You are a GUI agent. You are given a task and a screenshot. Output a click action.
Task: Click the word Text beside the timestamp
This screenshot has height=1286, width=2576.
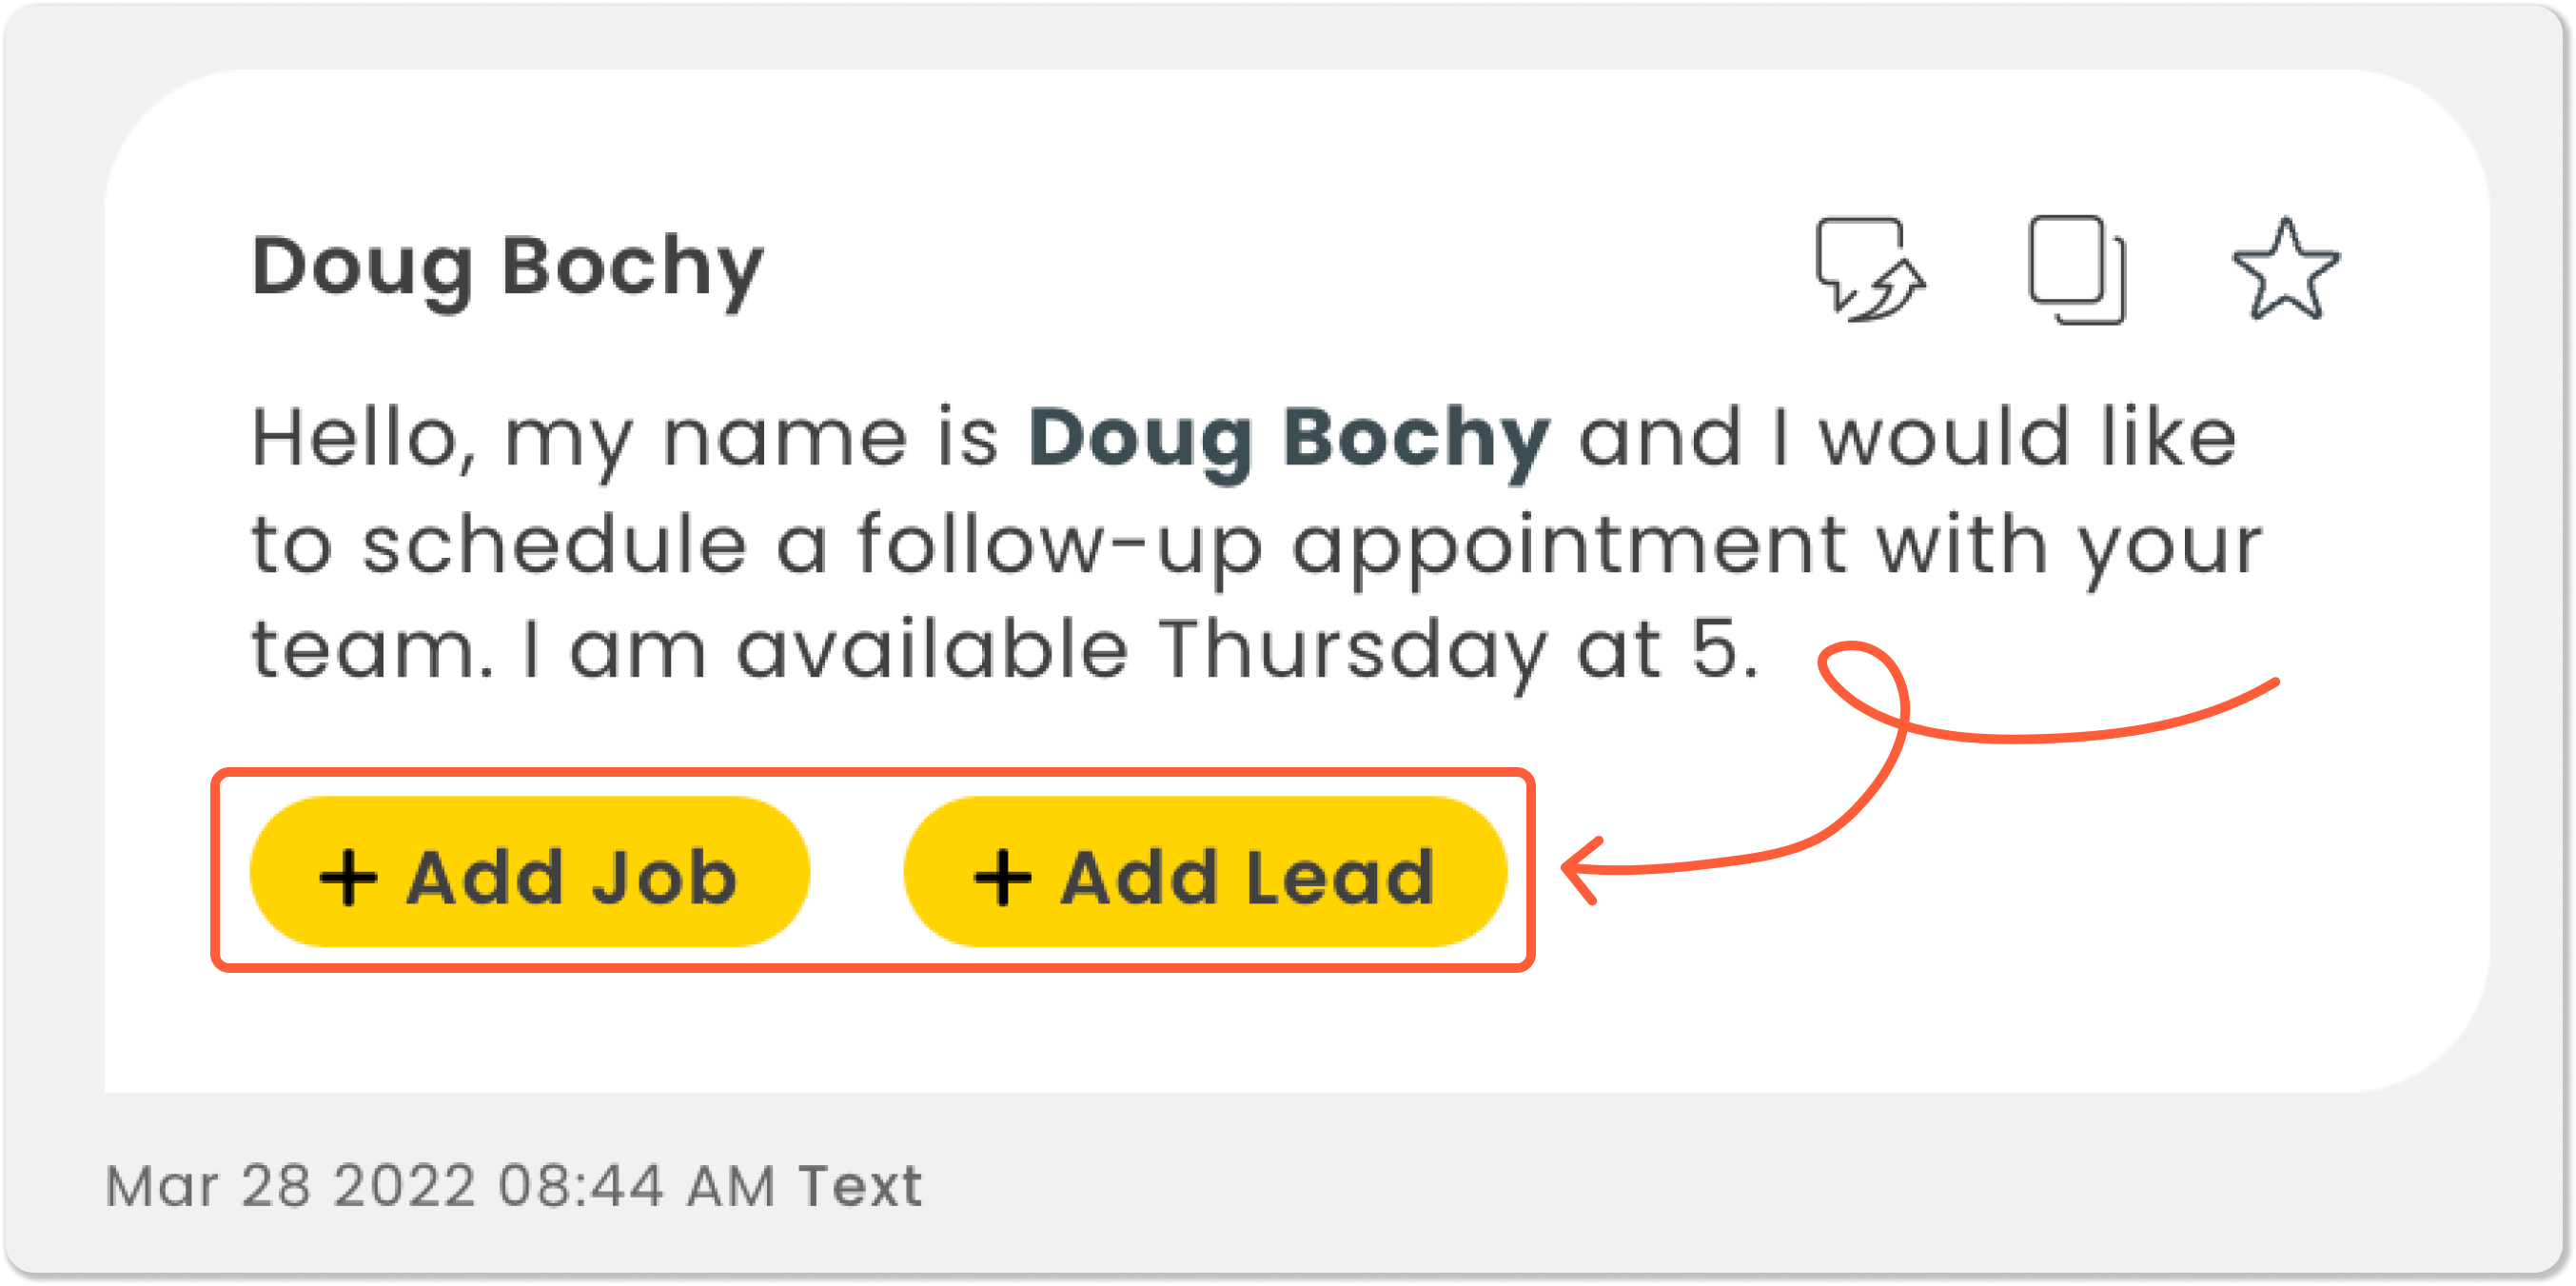[x=860, y=1187]
